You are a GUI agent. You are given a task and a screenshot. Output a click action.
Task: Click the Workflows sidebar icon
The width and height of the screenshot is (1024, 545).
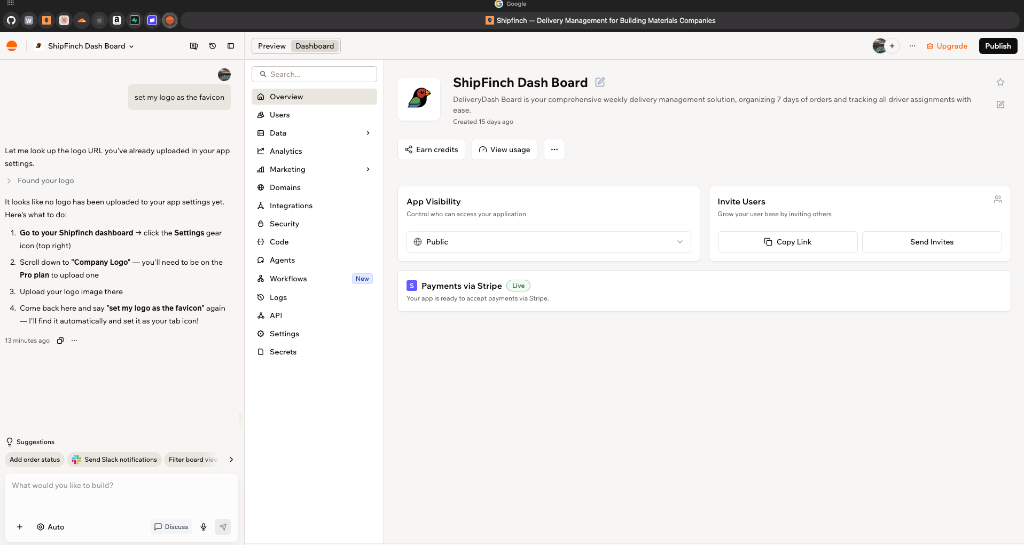tap(261, 279)
